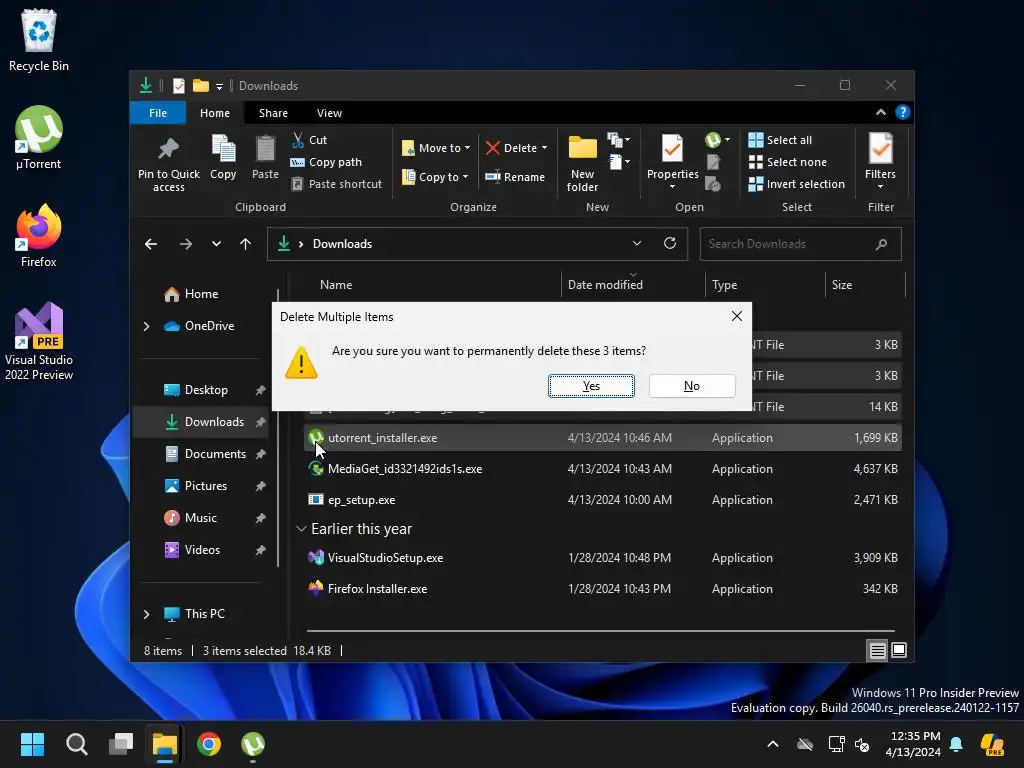Switch to the Home ribbon tab
The image size is (1024, 768).
[x=215, y=113]
